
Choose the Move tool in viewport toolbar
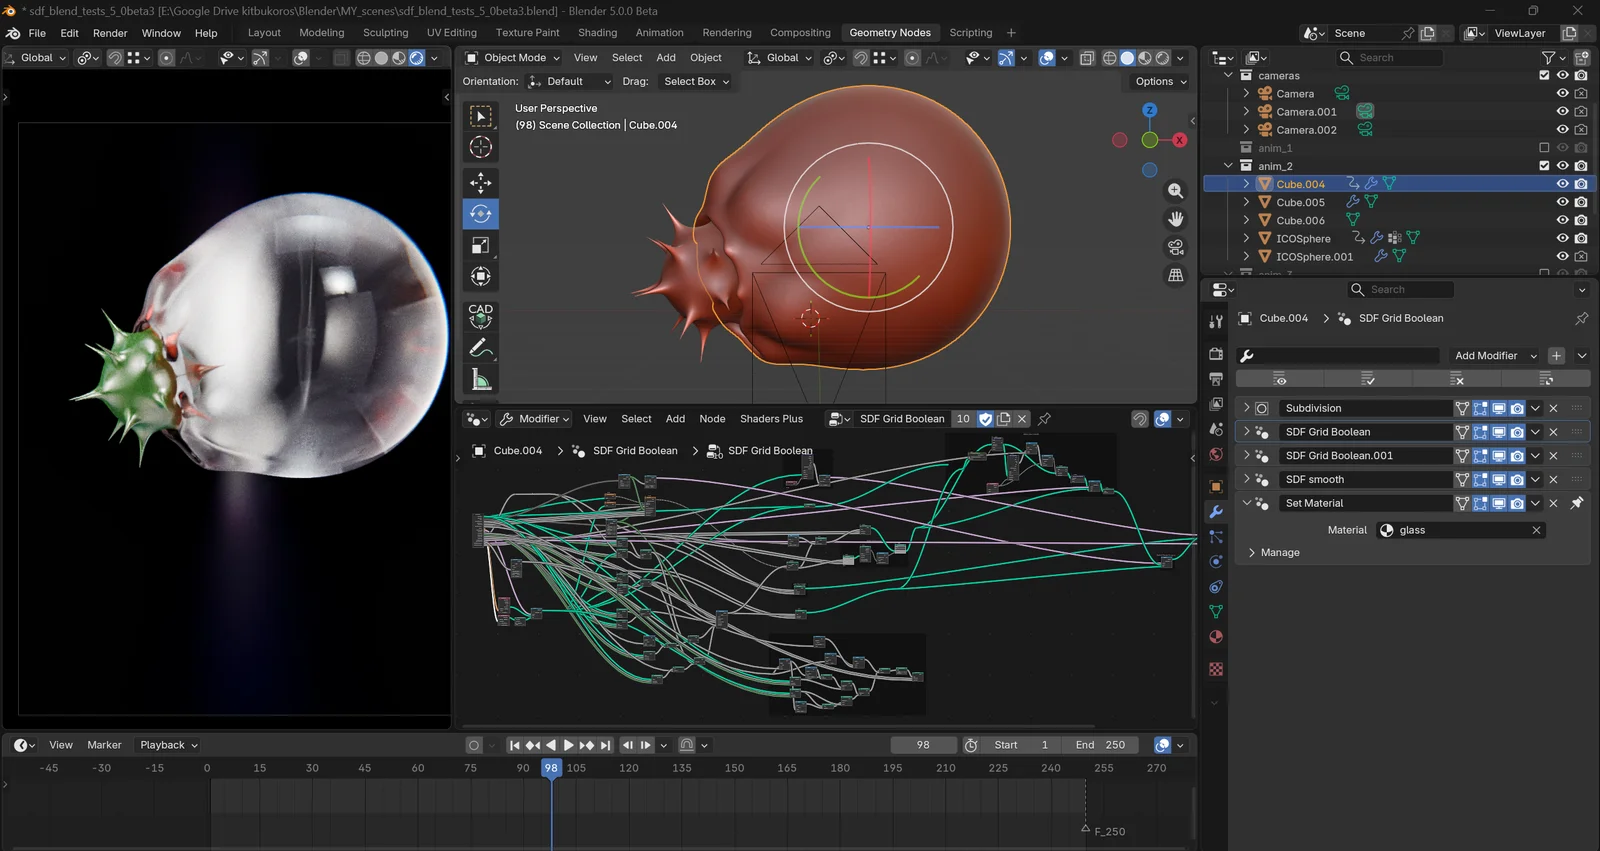481,182
